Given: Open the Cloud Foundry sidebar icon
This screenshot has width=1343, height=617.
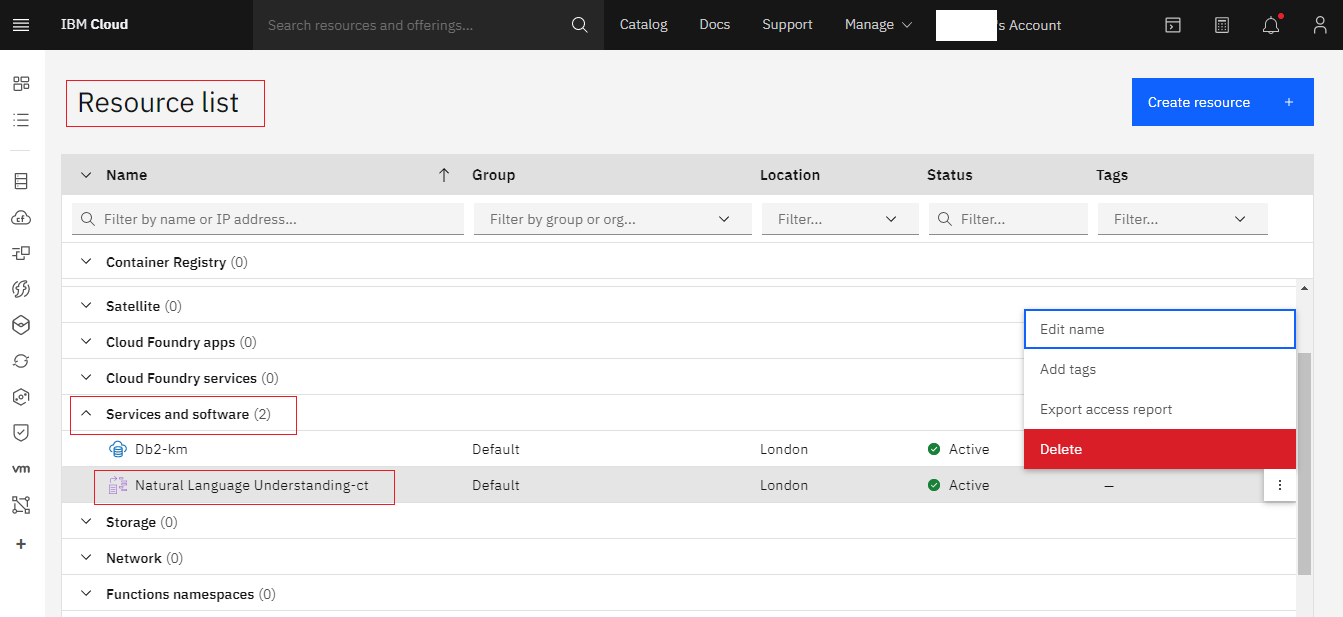Looking at the screenshot, I should click(x=21, y=217).
